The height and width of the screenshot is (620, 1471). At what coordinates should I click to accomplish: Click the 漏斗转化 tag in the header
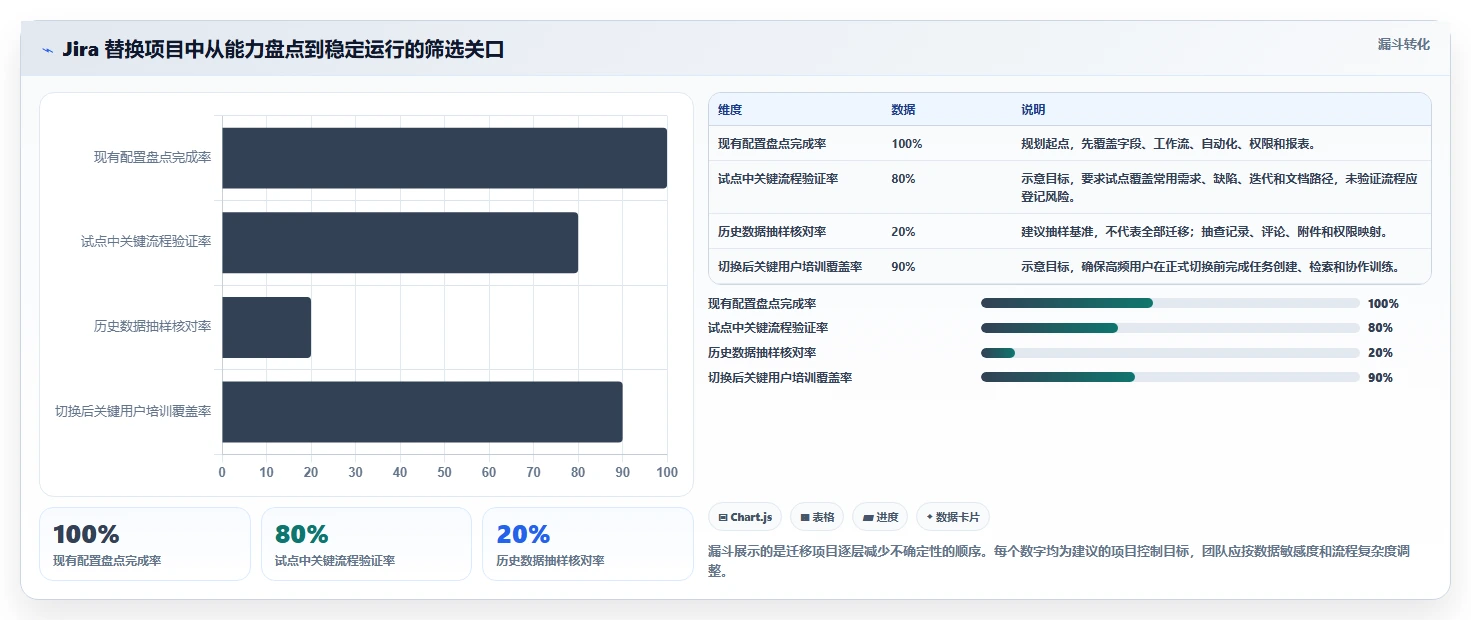click(1404, 45)
